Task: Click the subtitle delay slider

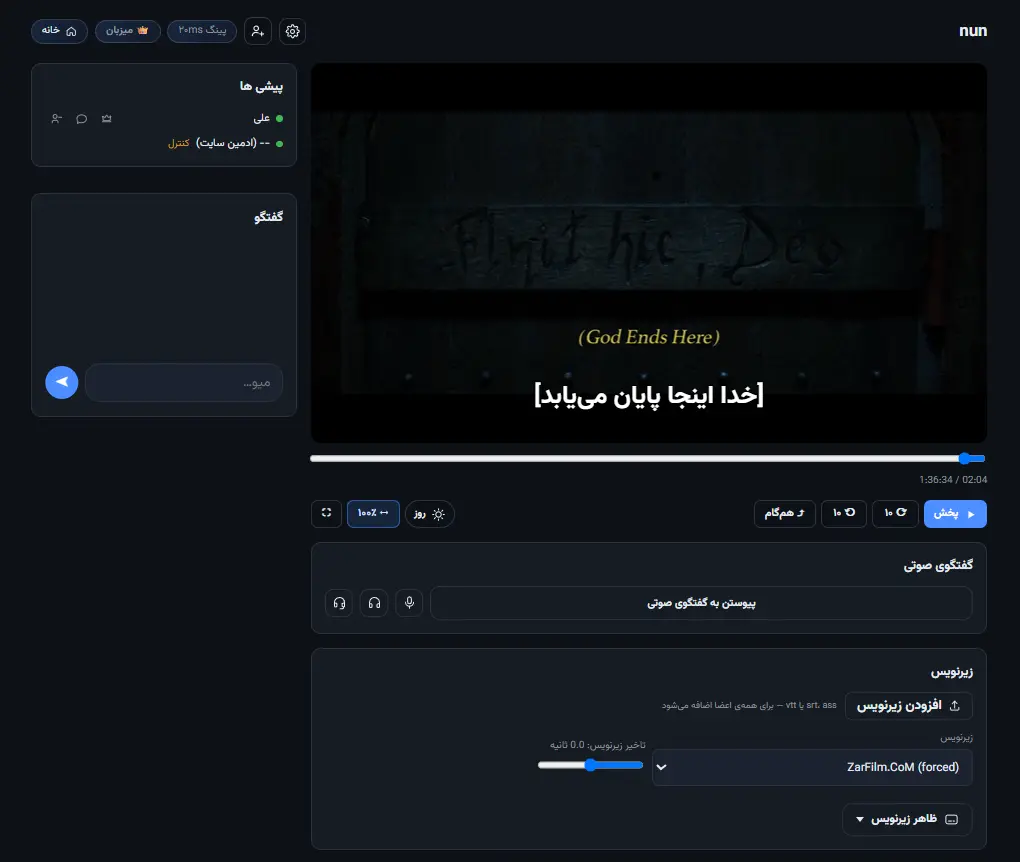Action: pos(590,765)
